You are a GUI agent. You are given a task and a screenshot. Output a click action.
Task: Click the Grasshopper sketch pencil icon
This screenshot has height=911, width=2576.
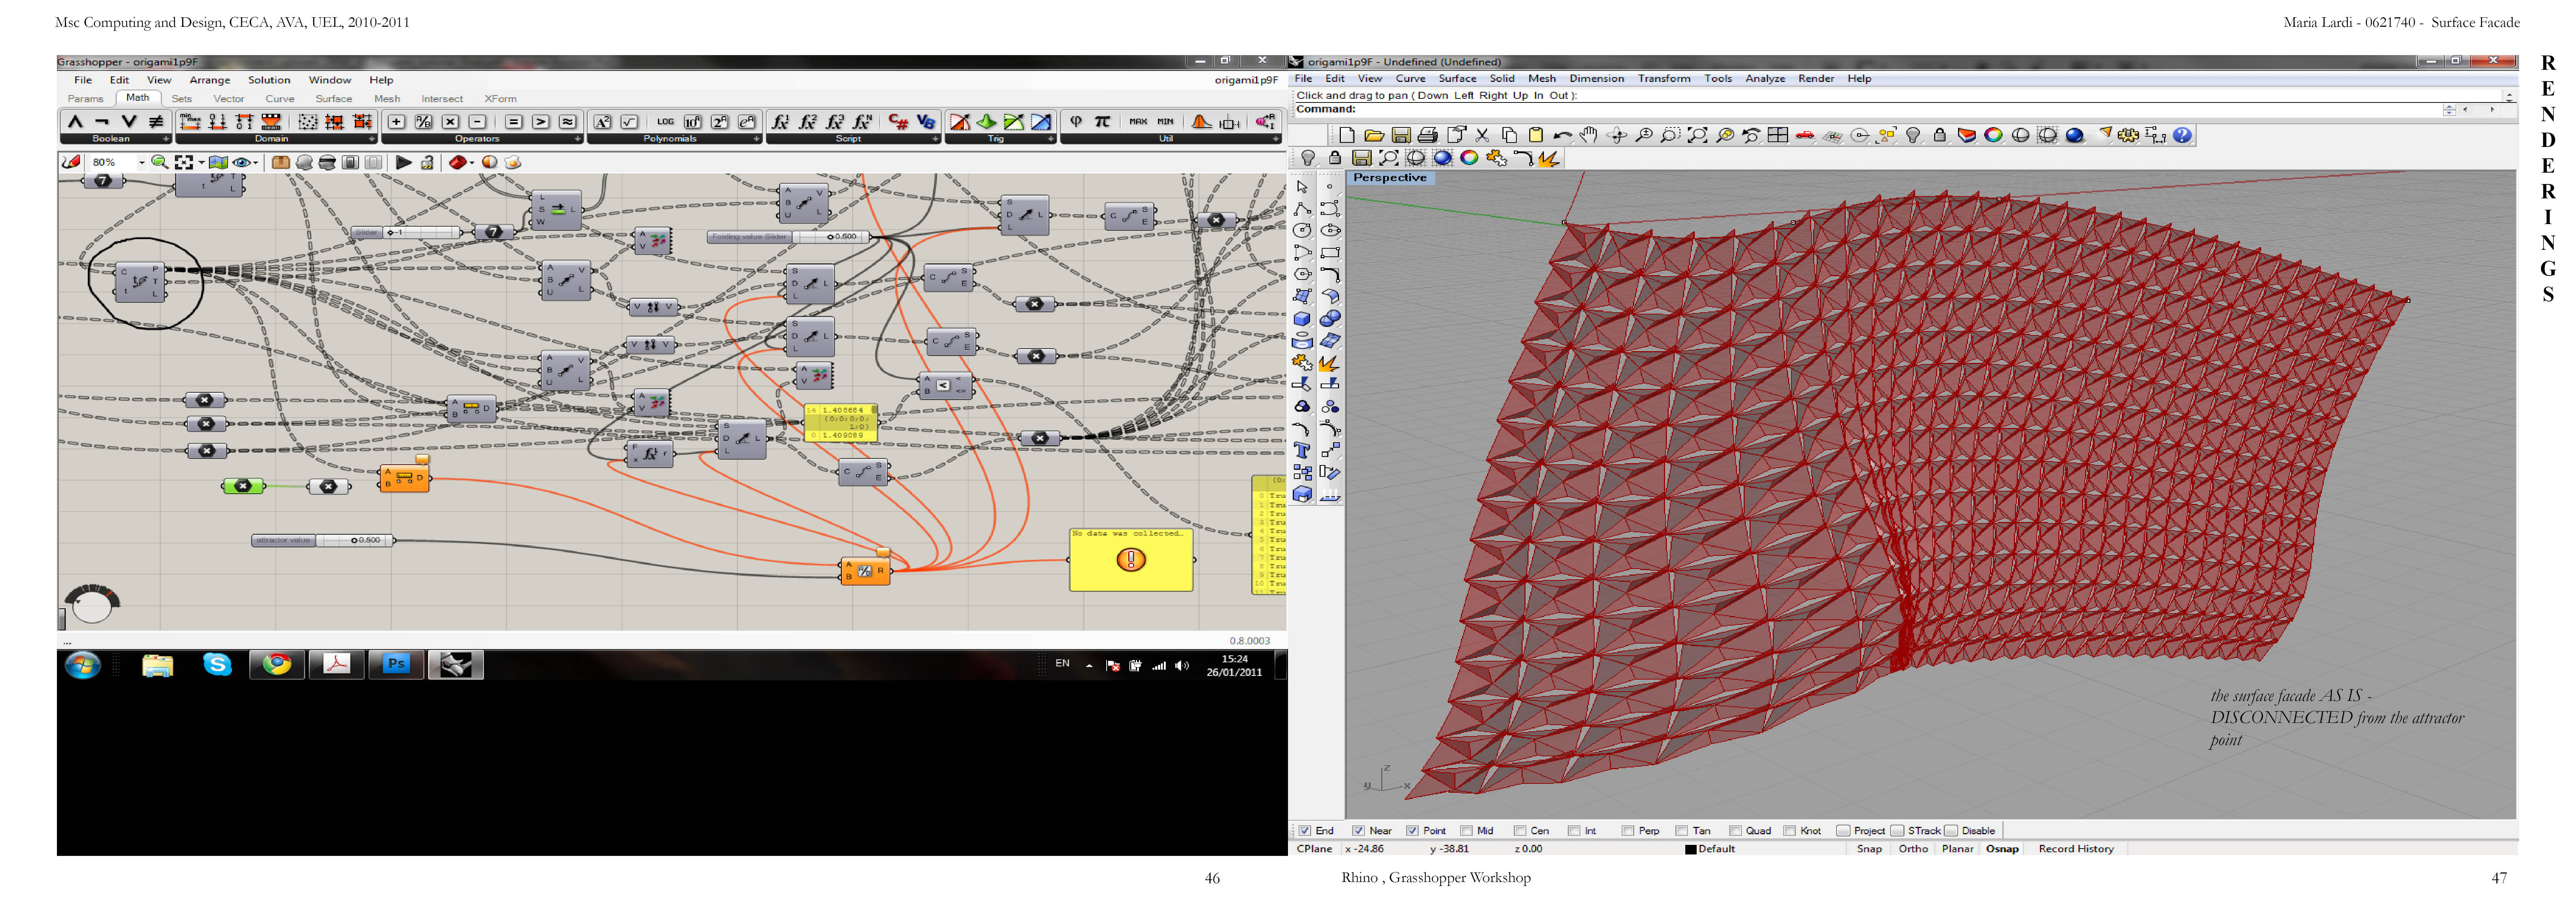[x=71, y=162]
